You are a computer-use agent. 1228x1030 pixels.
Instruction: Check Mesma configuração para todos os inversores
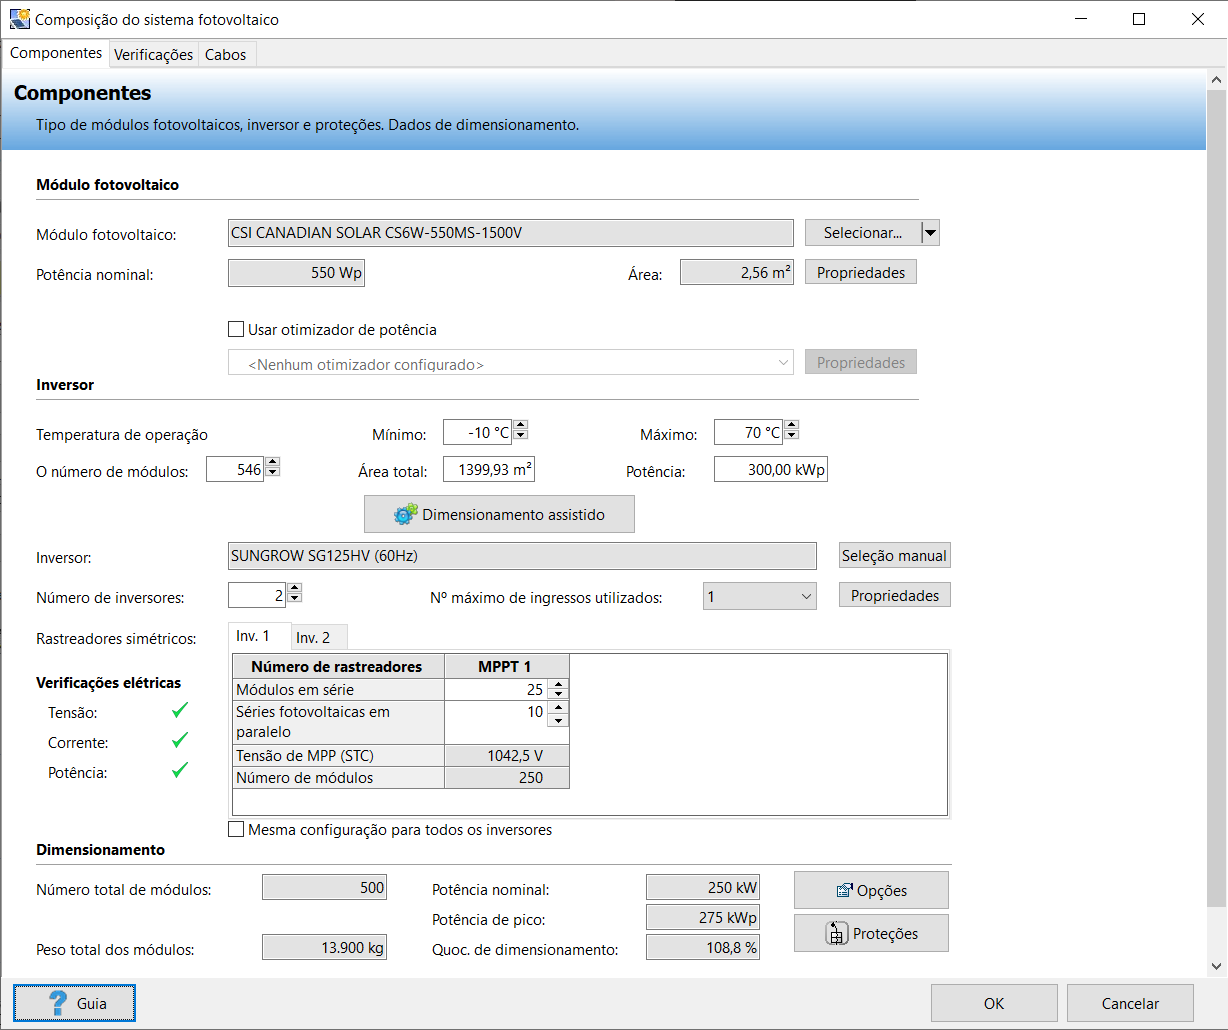tap(236, 829)
